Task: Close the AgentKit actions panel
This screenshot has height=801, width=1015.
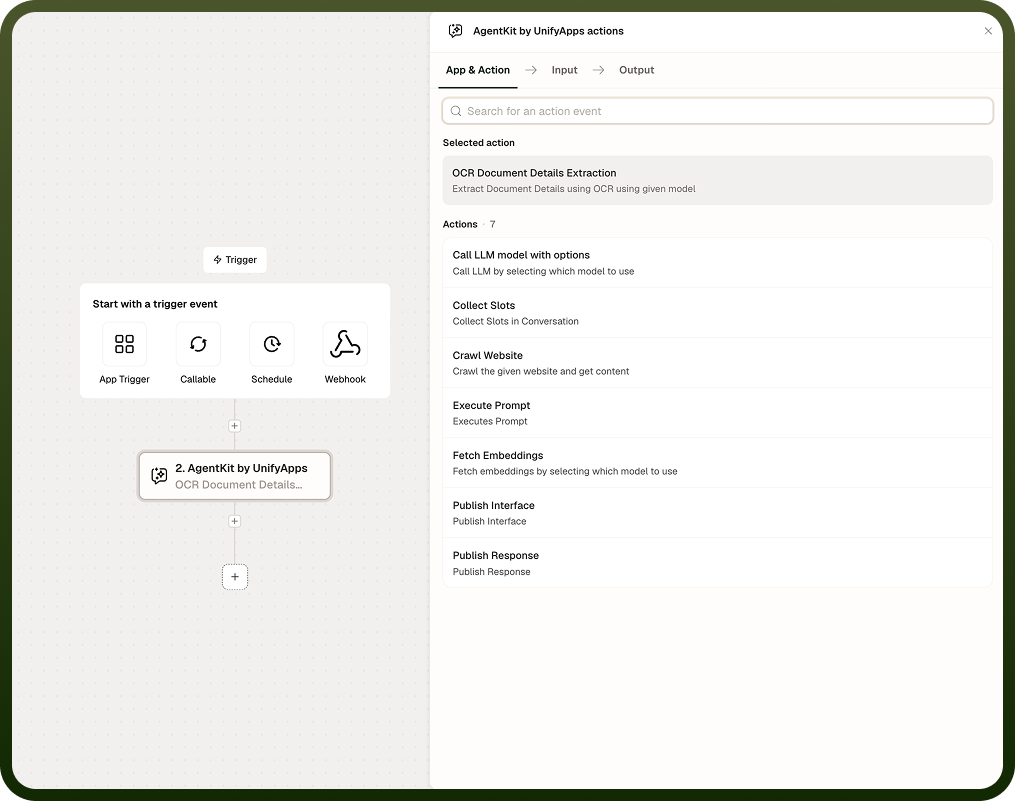Action: pyautogui.click(x=988, y=31)
